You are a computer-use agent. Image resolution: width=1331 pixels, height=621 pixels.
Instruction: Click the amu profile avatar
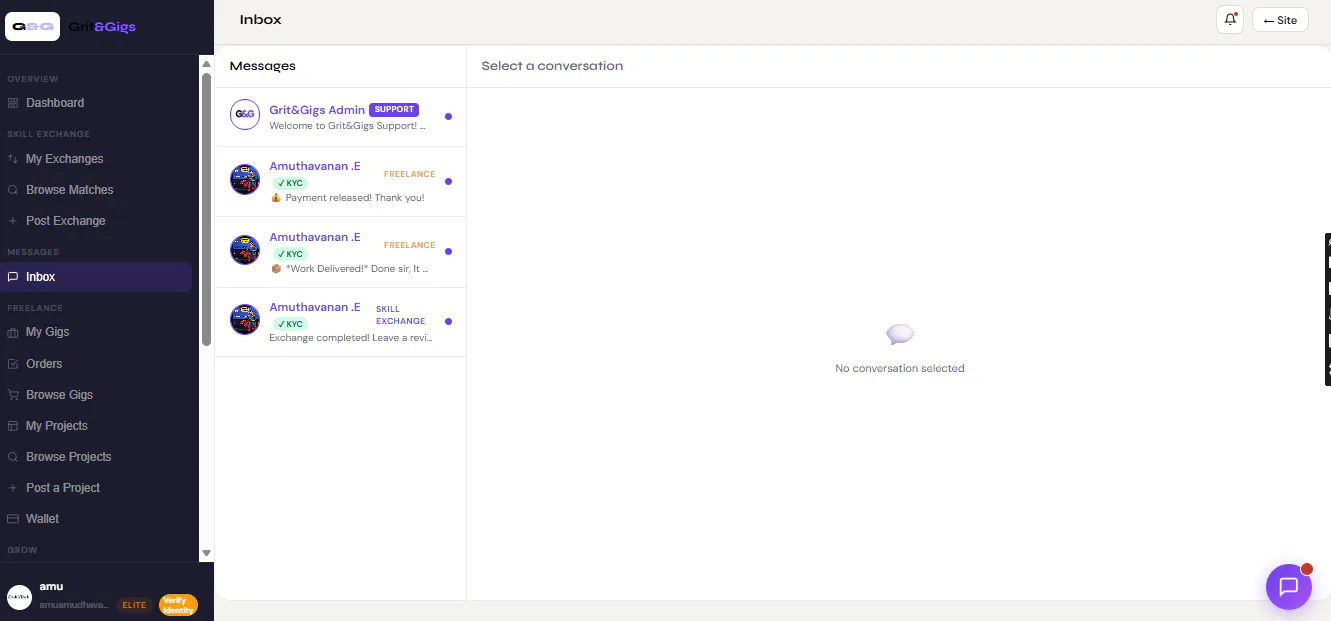tap(20, 597)
